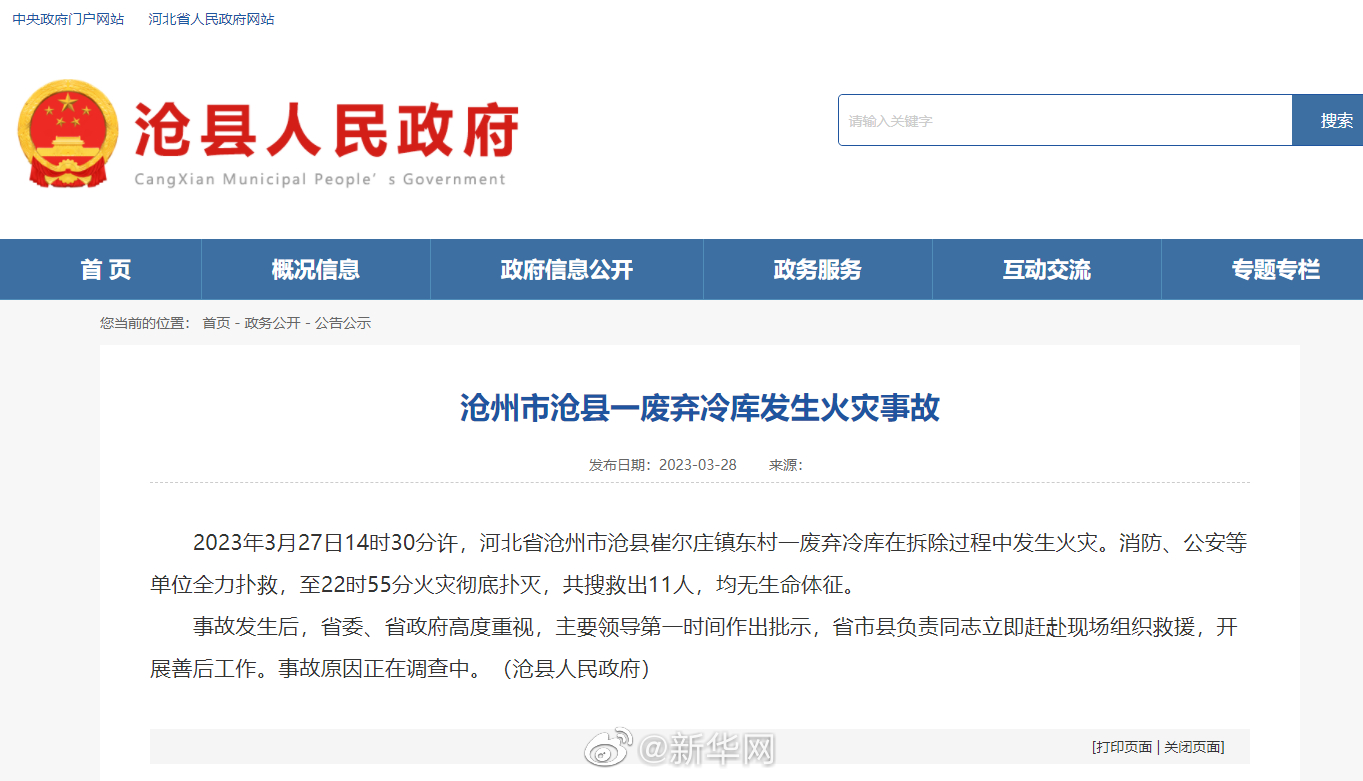Select the 概况信息 navigation tab
This screenshot has width=1363, height=781.
(x=314, y=269)
